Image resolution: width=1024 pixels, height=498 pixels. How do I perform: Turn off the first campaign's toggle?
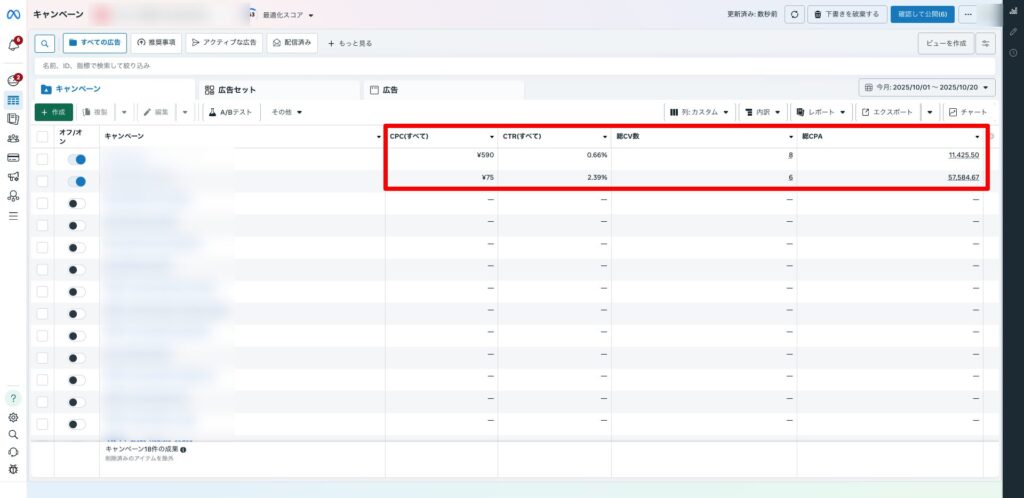(76, 159)
